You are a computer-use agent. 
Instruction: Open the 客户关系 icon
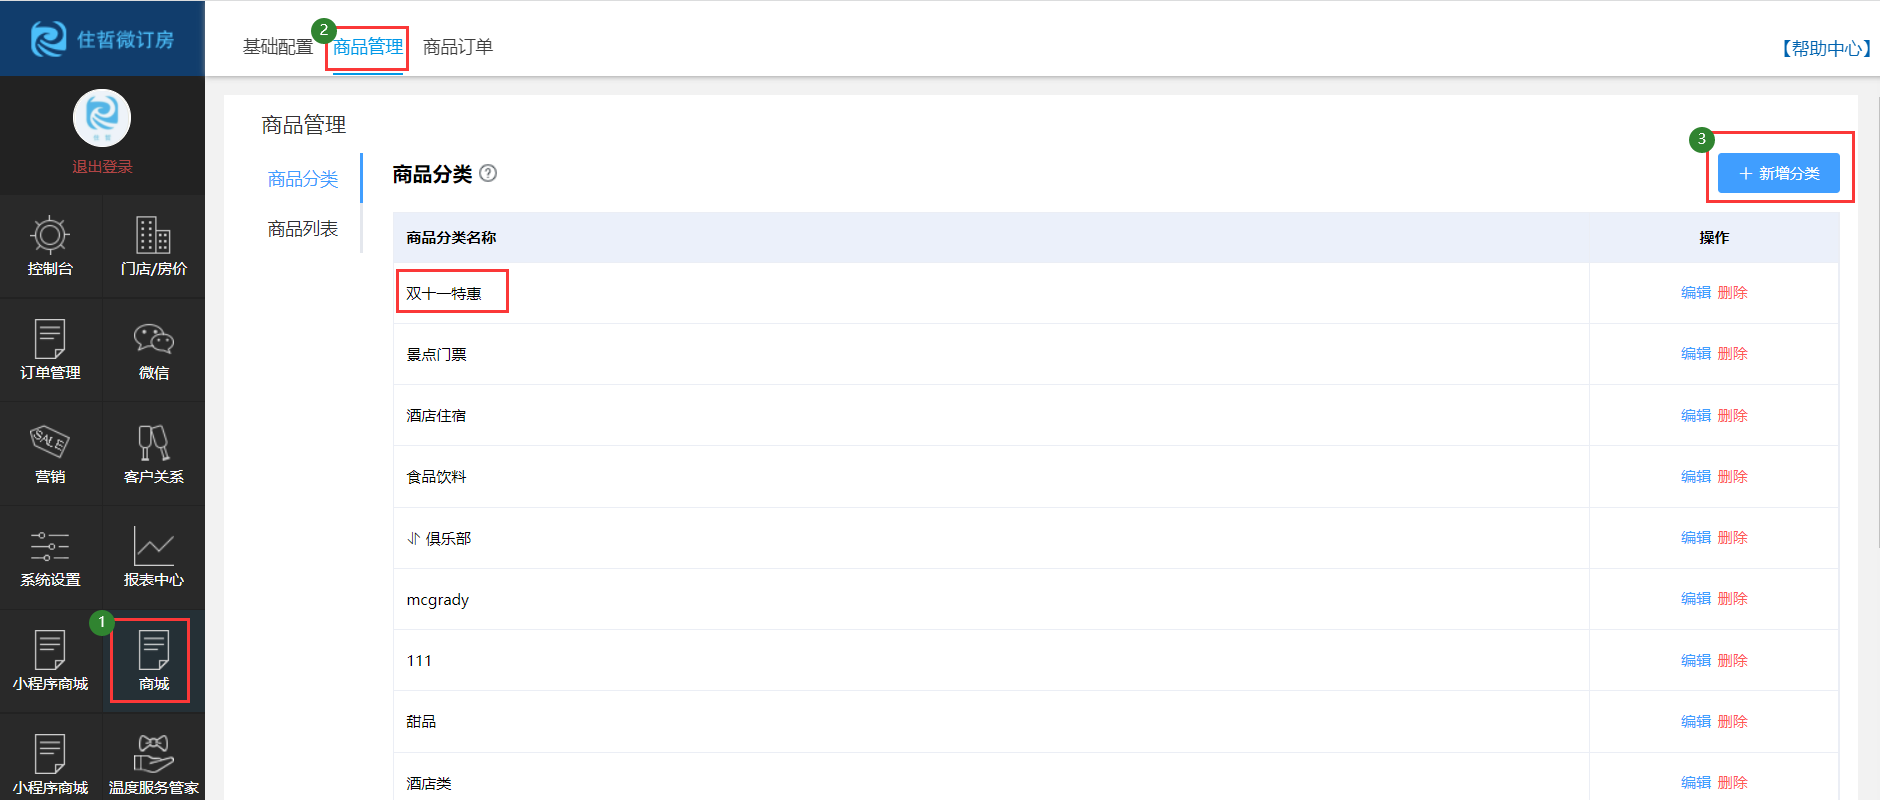[153, 453]
